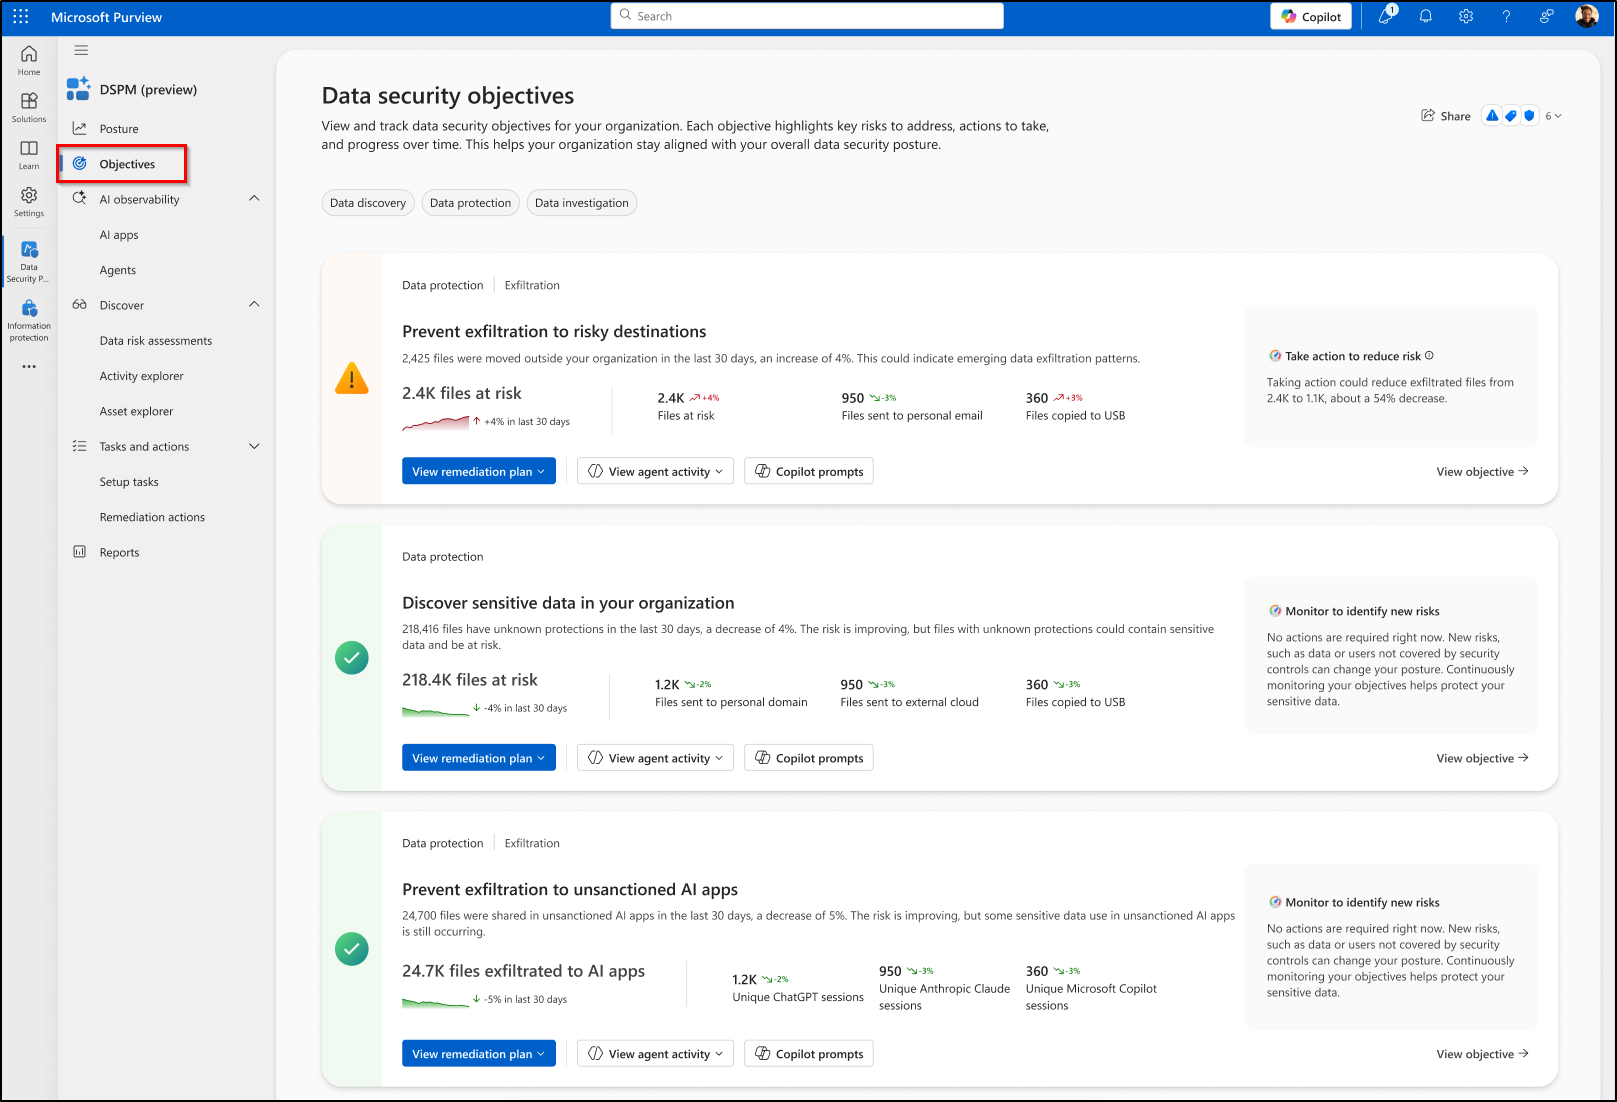The height and width of the screenshot is (1102, 1617).
Task: Select the Data Security Posture rail icon
Action: click(28, 258)
